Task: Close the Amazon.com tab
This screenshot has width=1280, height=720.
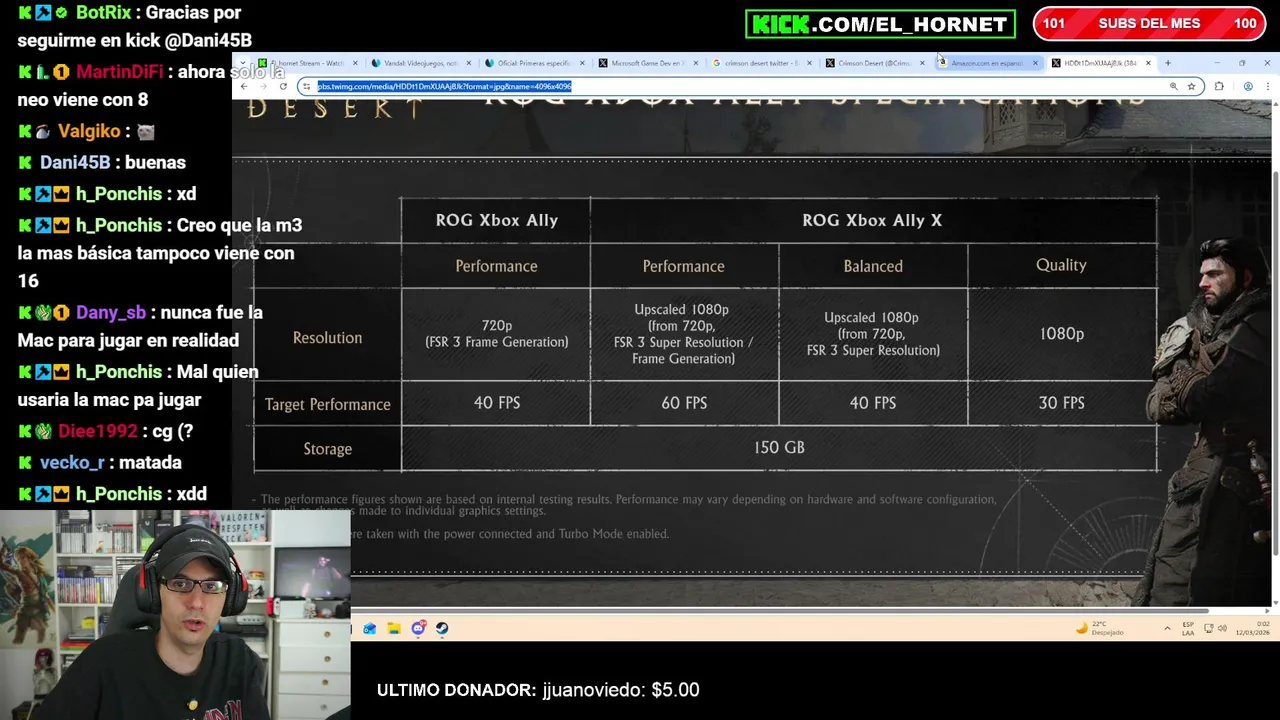Action: click(1035, 63)
